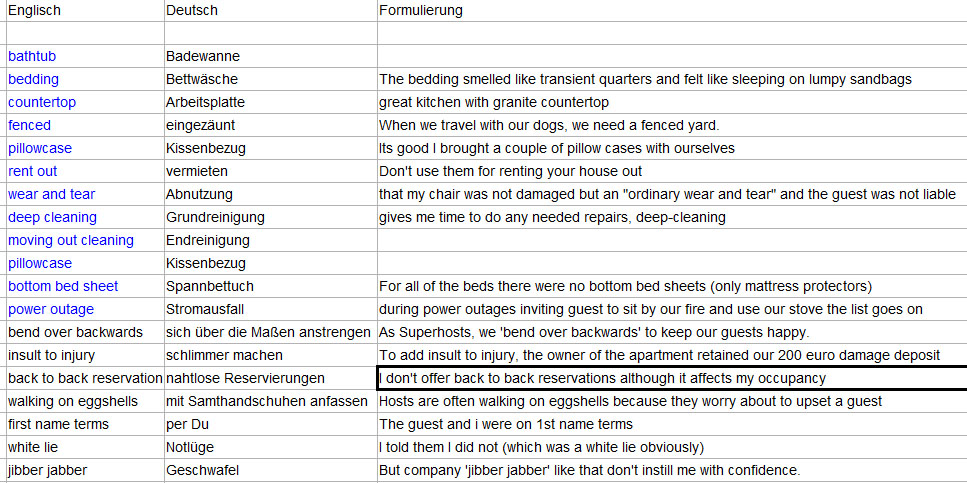This screenshot has width=967, height=483.
Task: Click the 'white lie' cell
Action: [85, 447]
